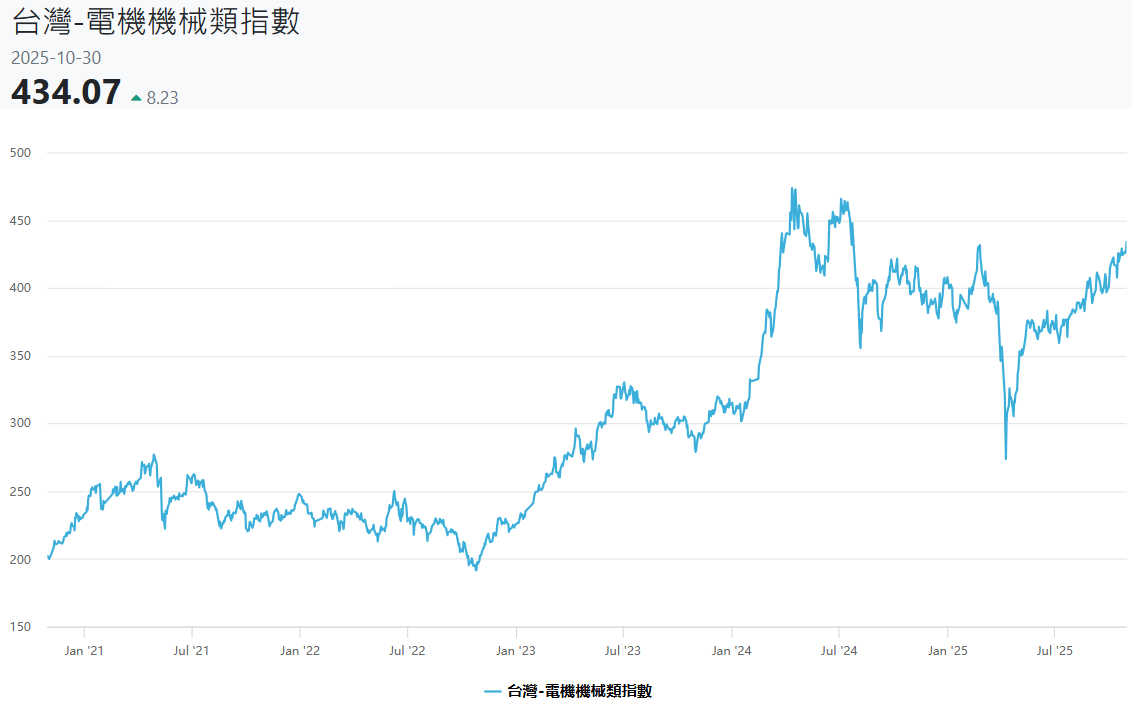
Task: Click the green up-arrow change indicator
Action: (x=137, y=98)
